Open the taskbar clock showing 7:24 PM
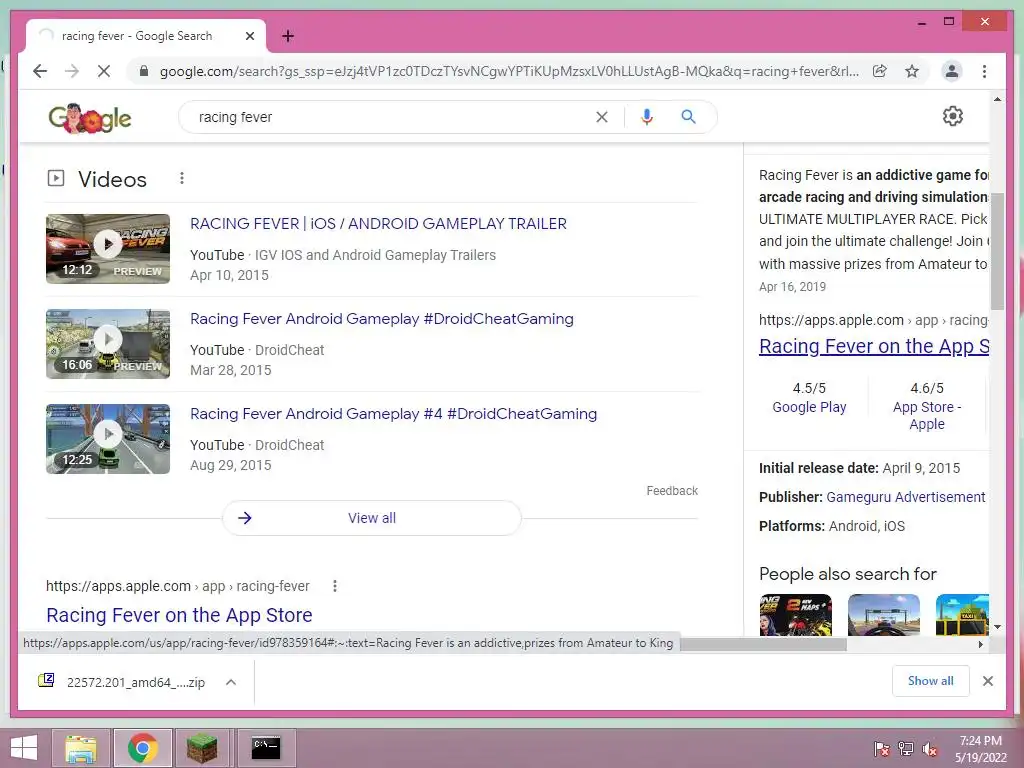 click(x=981, y=749)
